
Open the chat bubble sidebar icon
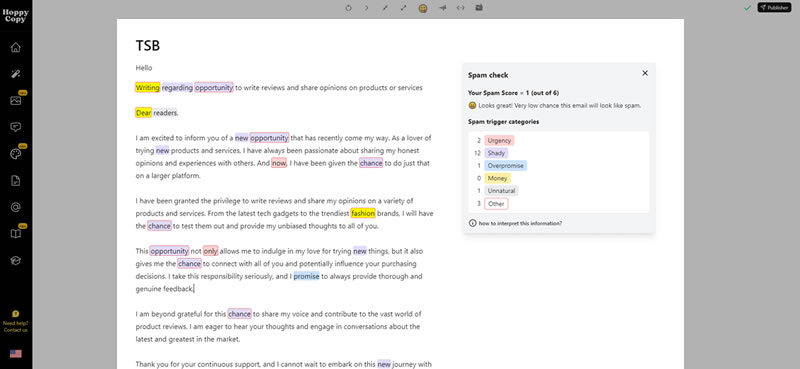click(x=16, y=127)
